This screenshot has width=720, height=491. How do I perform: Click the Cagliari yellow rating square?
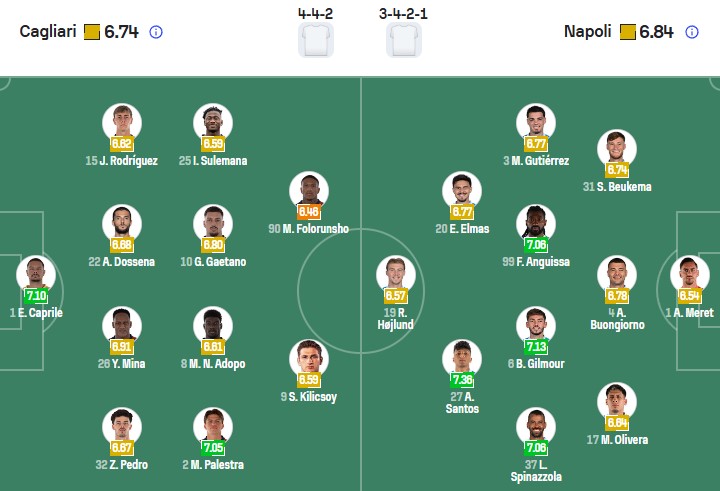tap(92, 32)
